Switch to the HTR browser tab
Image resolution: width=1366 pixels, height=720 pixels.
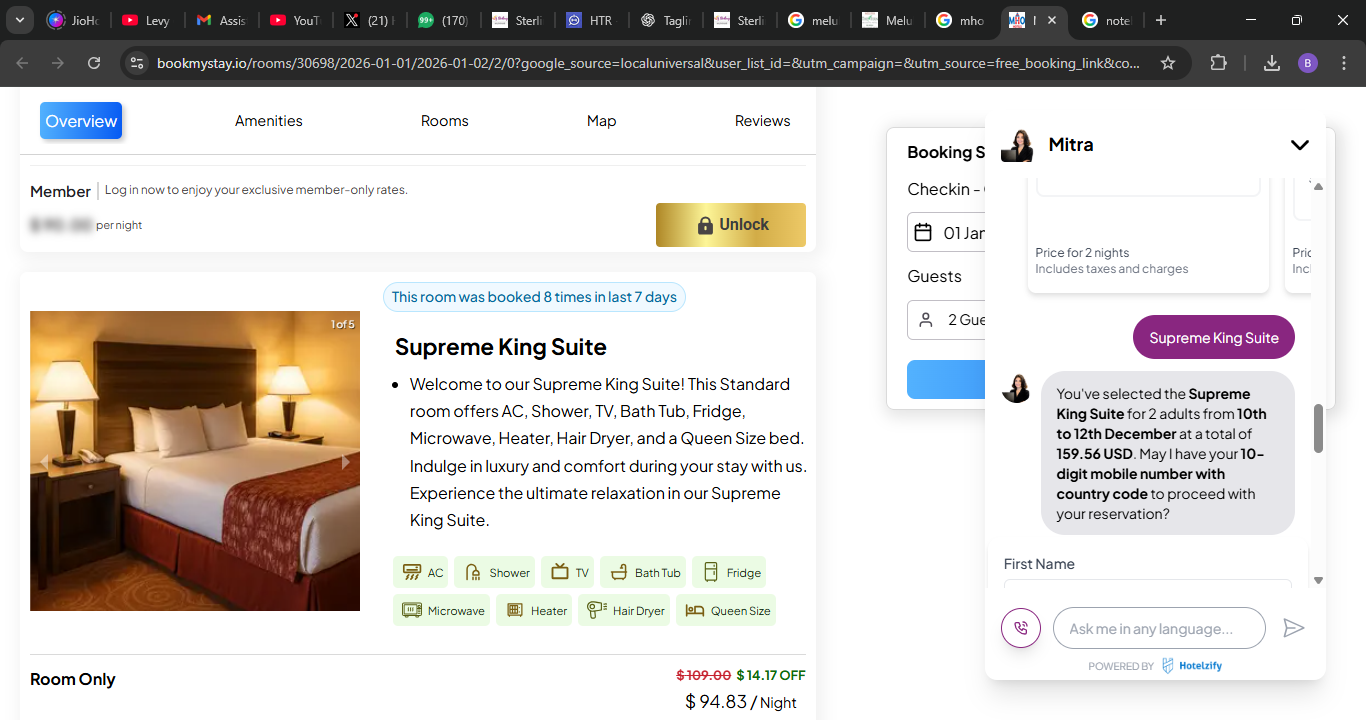[x=590, y=20]
